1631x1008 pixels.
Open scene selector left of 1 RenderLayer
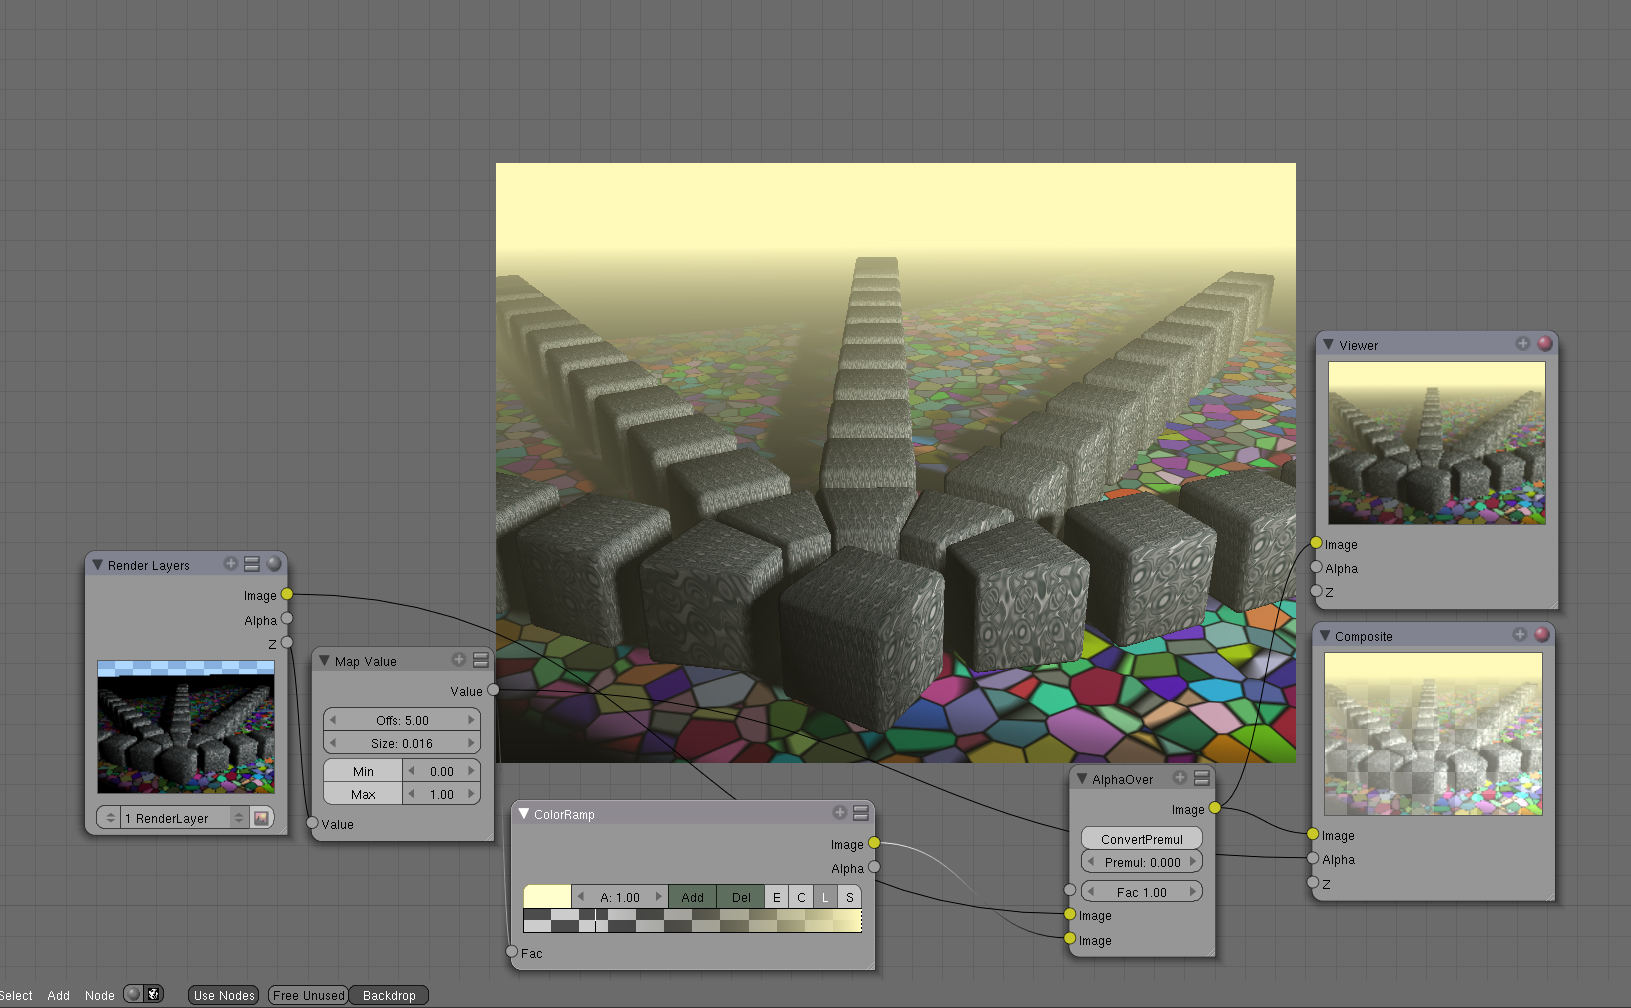(110, 818)
